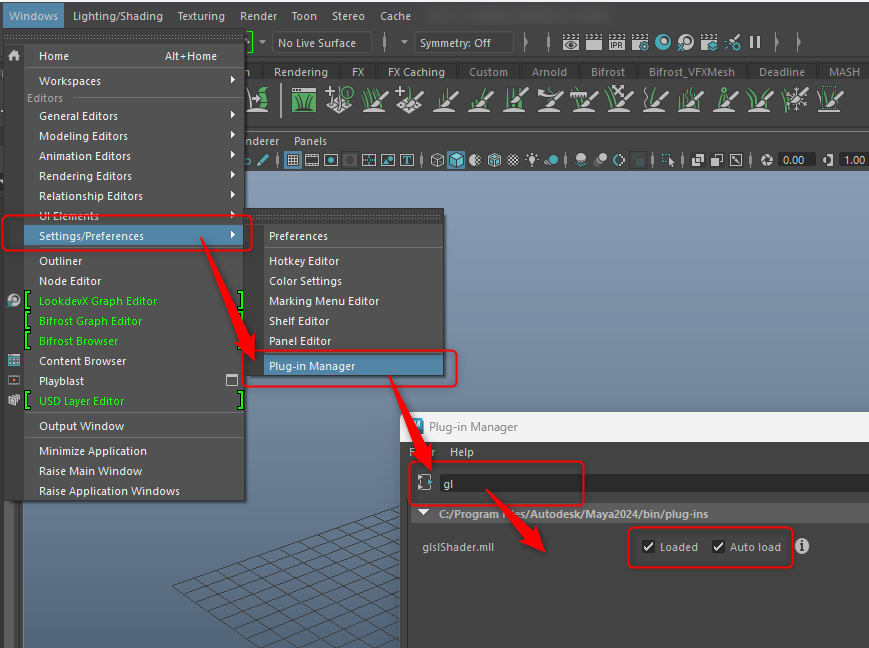869x648 pixels.
Task: Open Render Settings clapperboard-with-gear icon
Action: 640,42
